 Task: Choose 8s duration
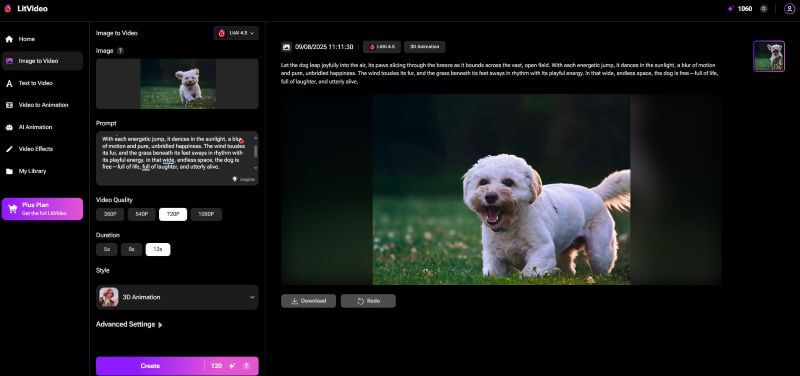point(132,249)
